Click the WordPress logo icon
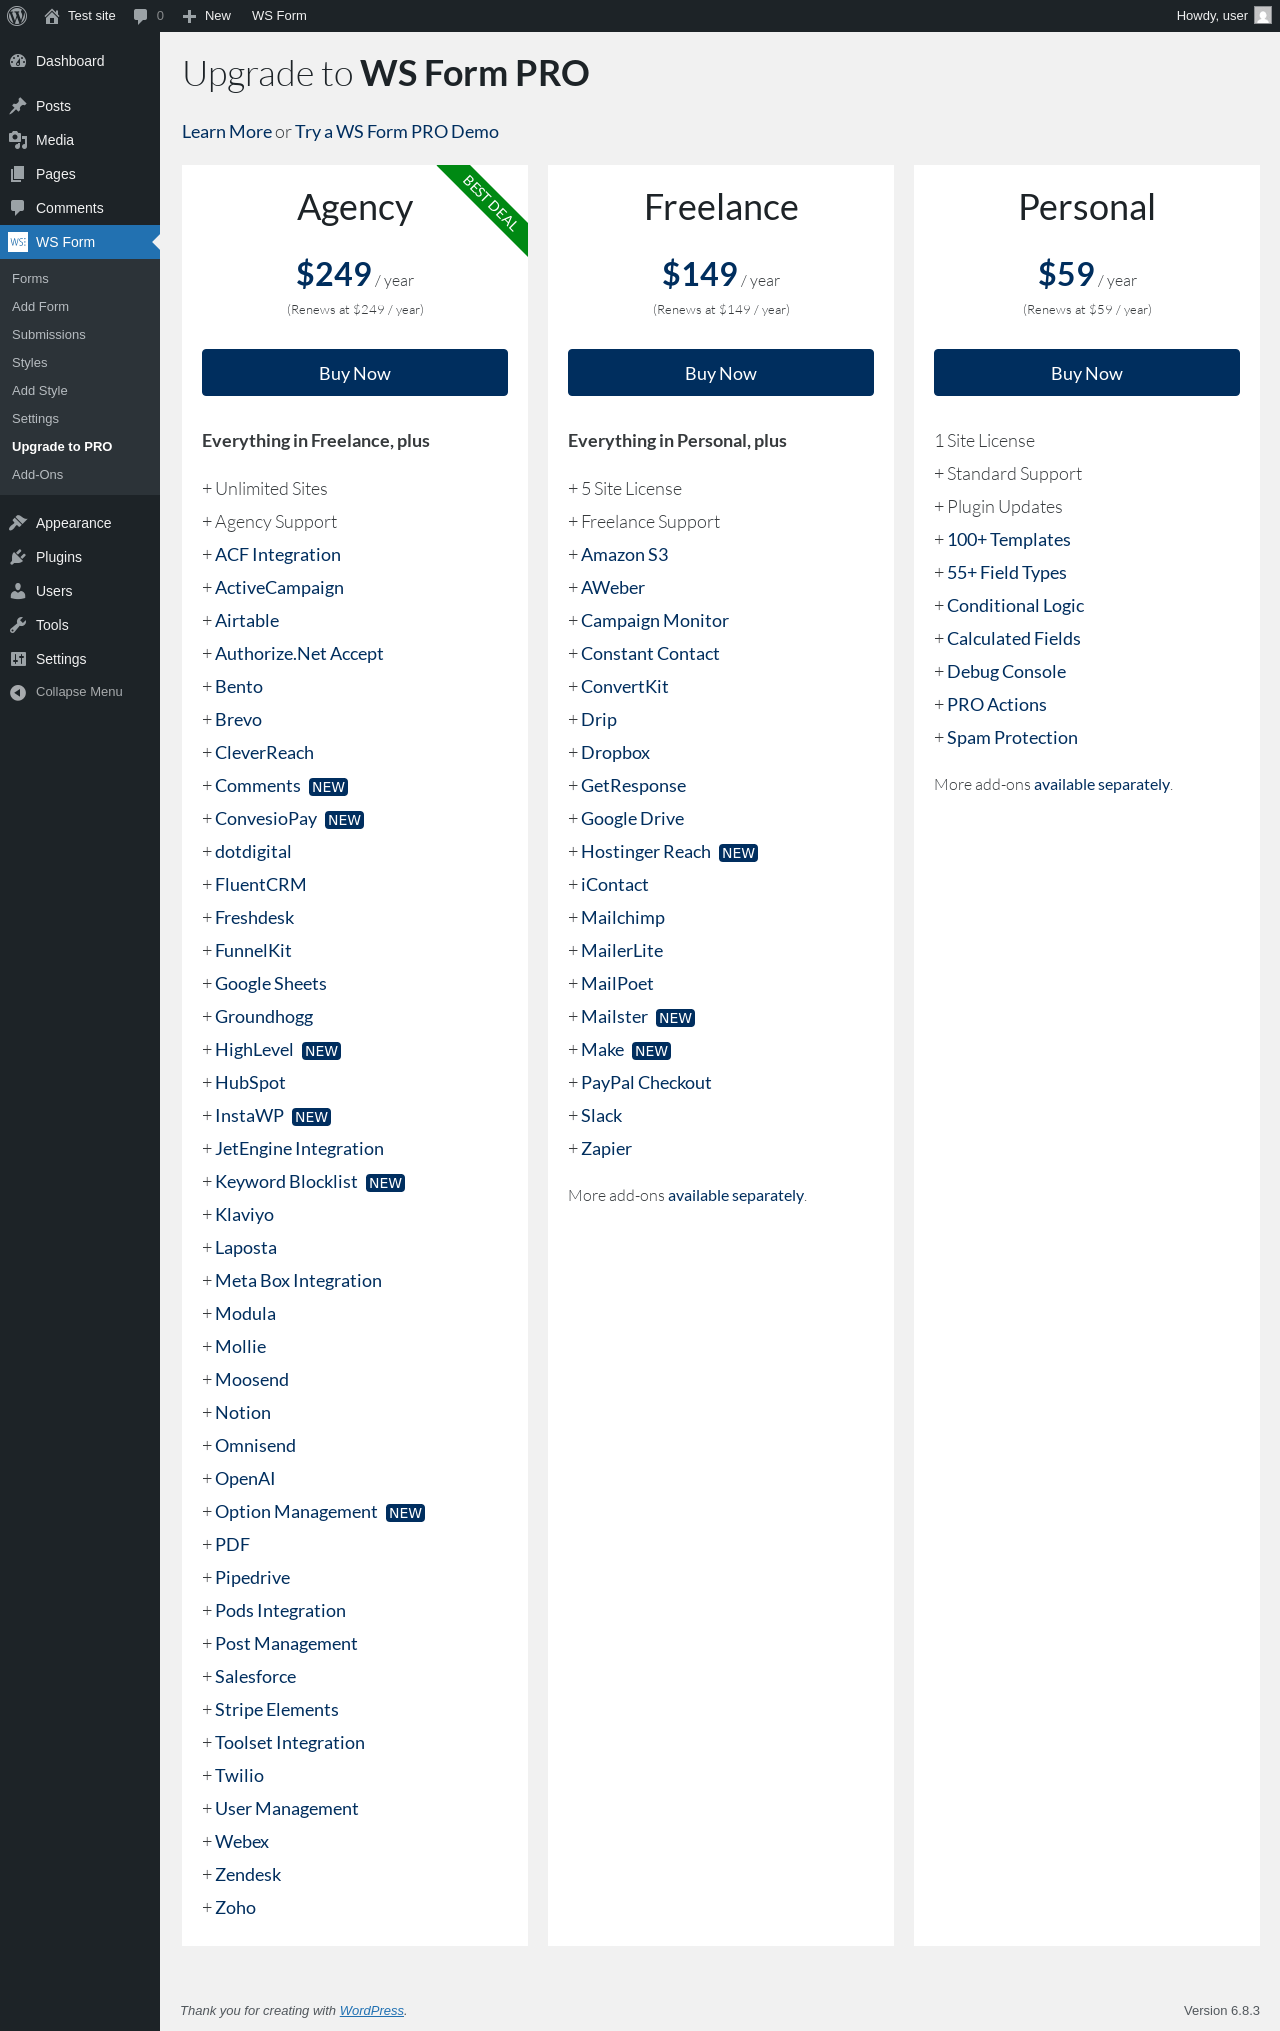The height and width of the screenshot is (2031, 1280). click(17, 16)
